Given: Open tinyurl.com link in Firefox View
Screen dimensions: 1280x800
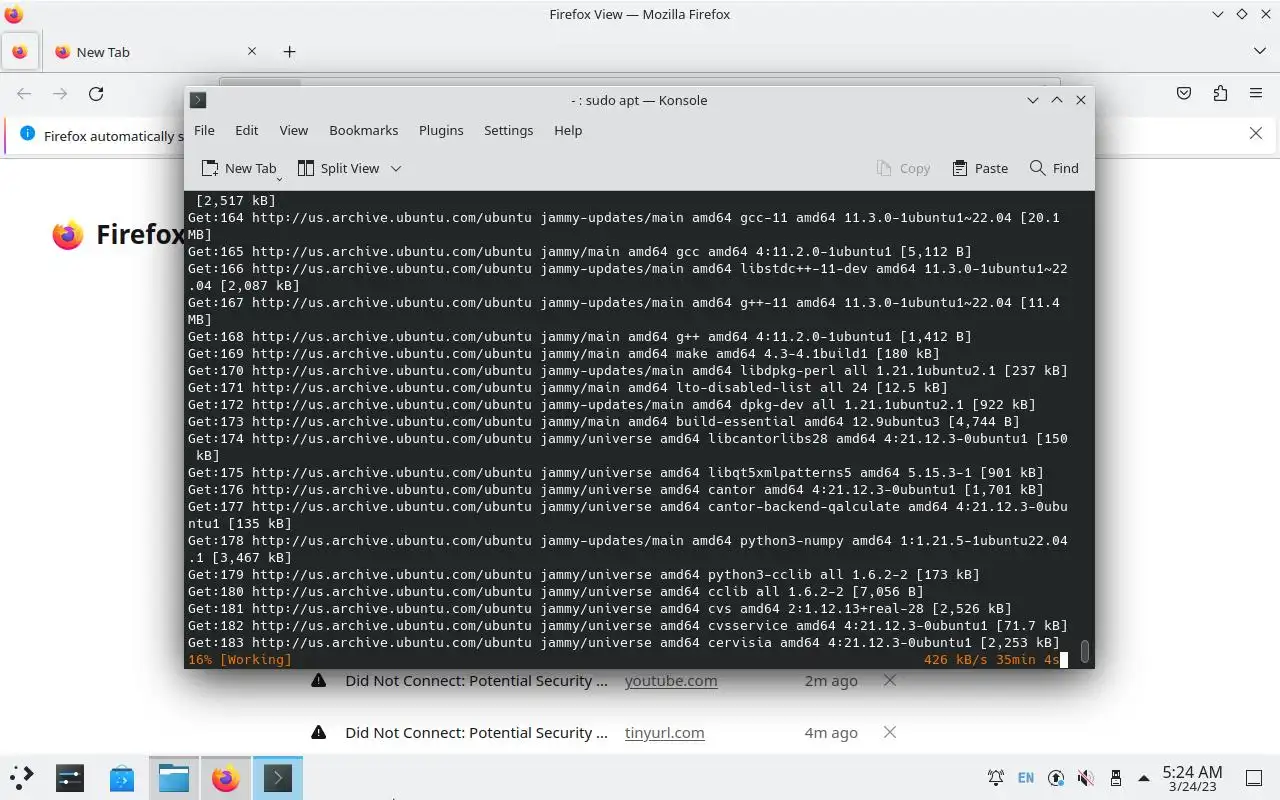Looking at the screenshot, I should [665, 733].
